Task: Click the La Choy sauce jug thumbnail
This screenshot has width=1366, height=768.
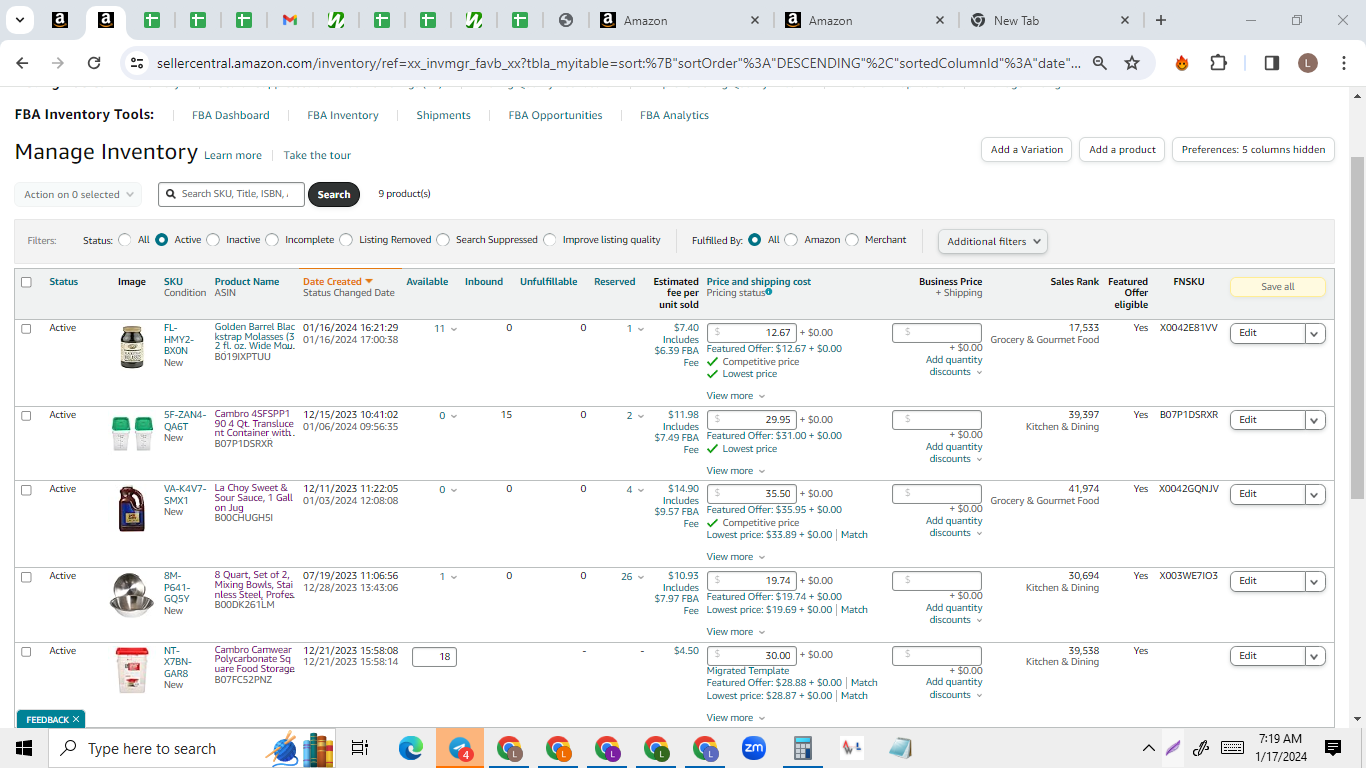Action: [132, 508]
